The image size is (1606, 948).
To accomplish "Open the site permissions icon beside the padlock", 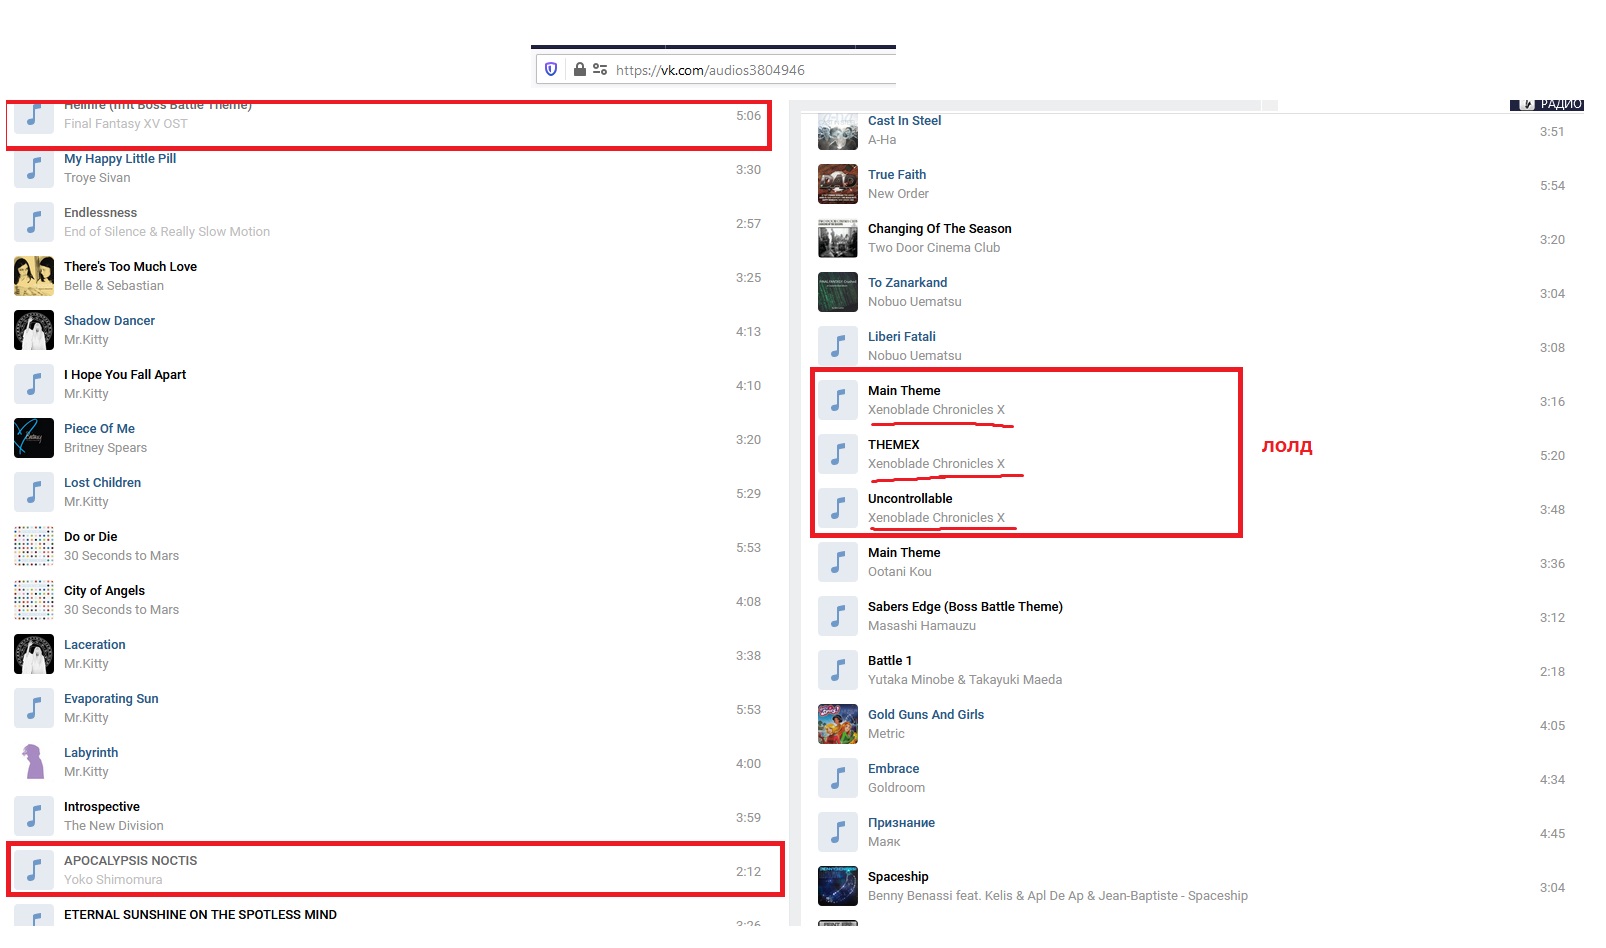I will click(x=600, y=69).
